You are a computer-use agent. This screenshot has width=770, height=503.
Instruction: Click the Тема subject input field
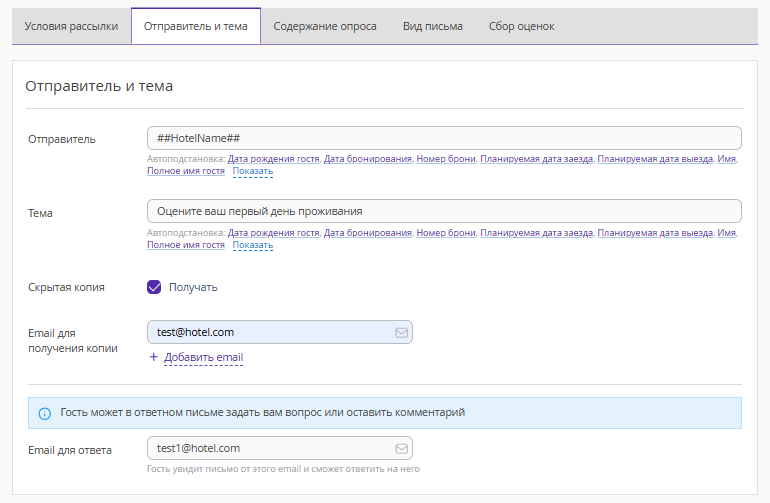click(443, 211)
